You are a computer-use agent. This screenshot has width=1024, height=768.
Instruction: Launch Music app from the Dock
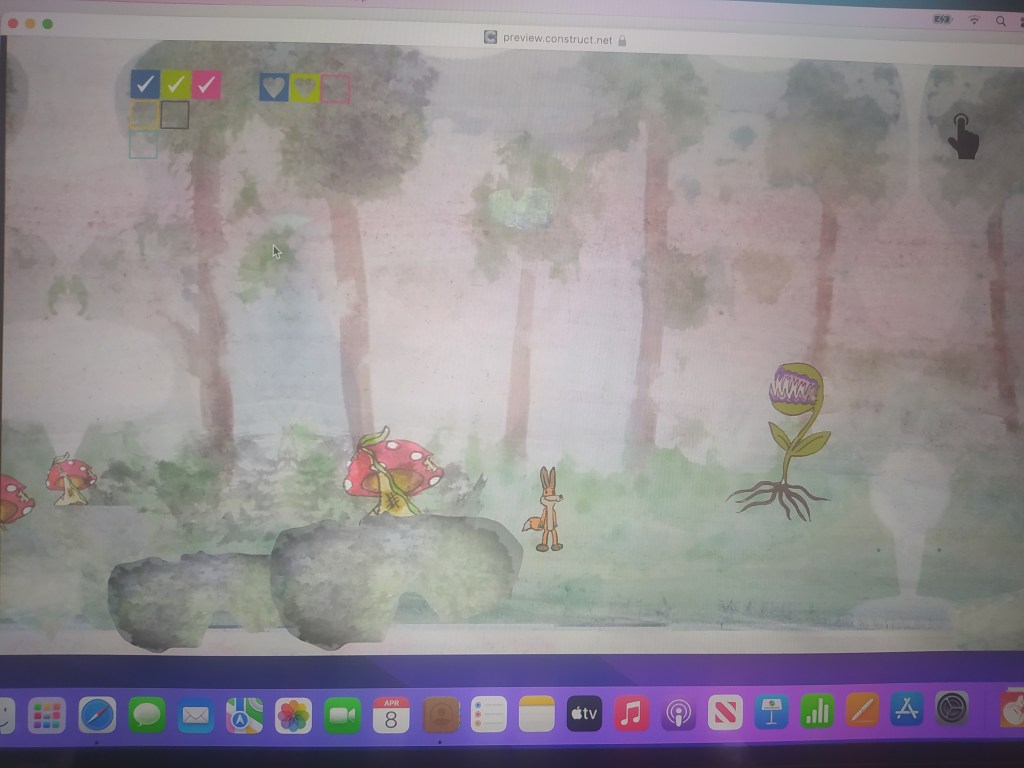click(631, 713)
